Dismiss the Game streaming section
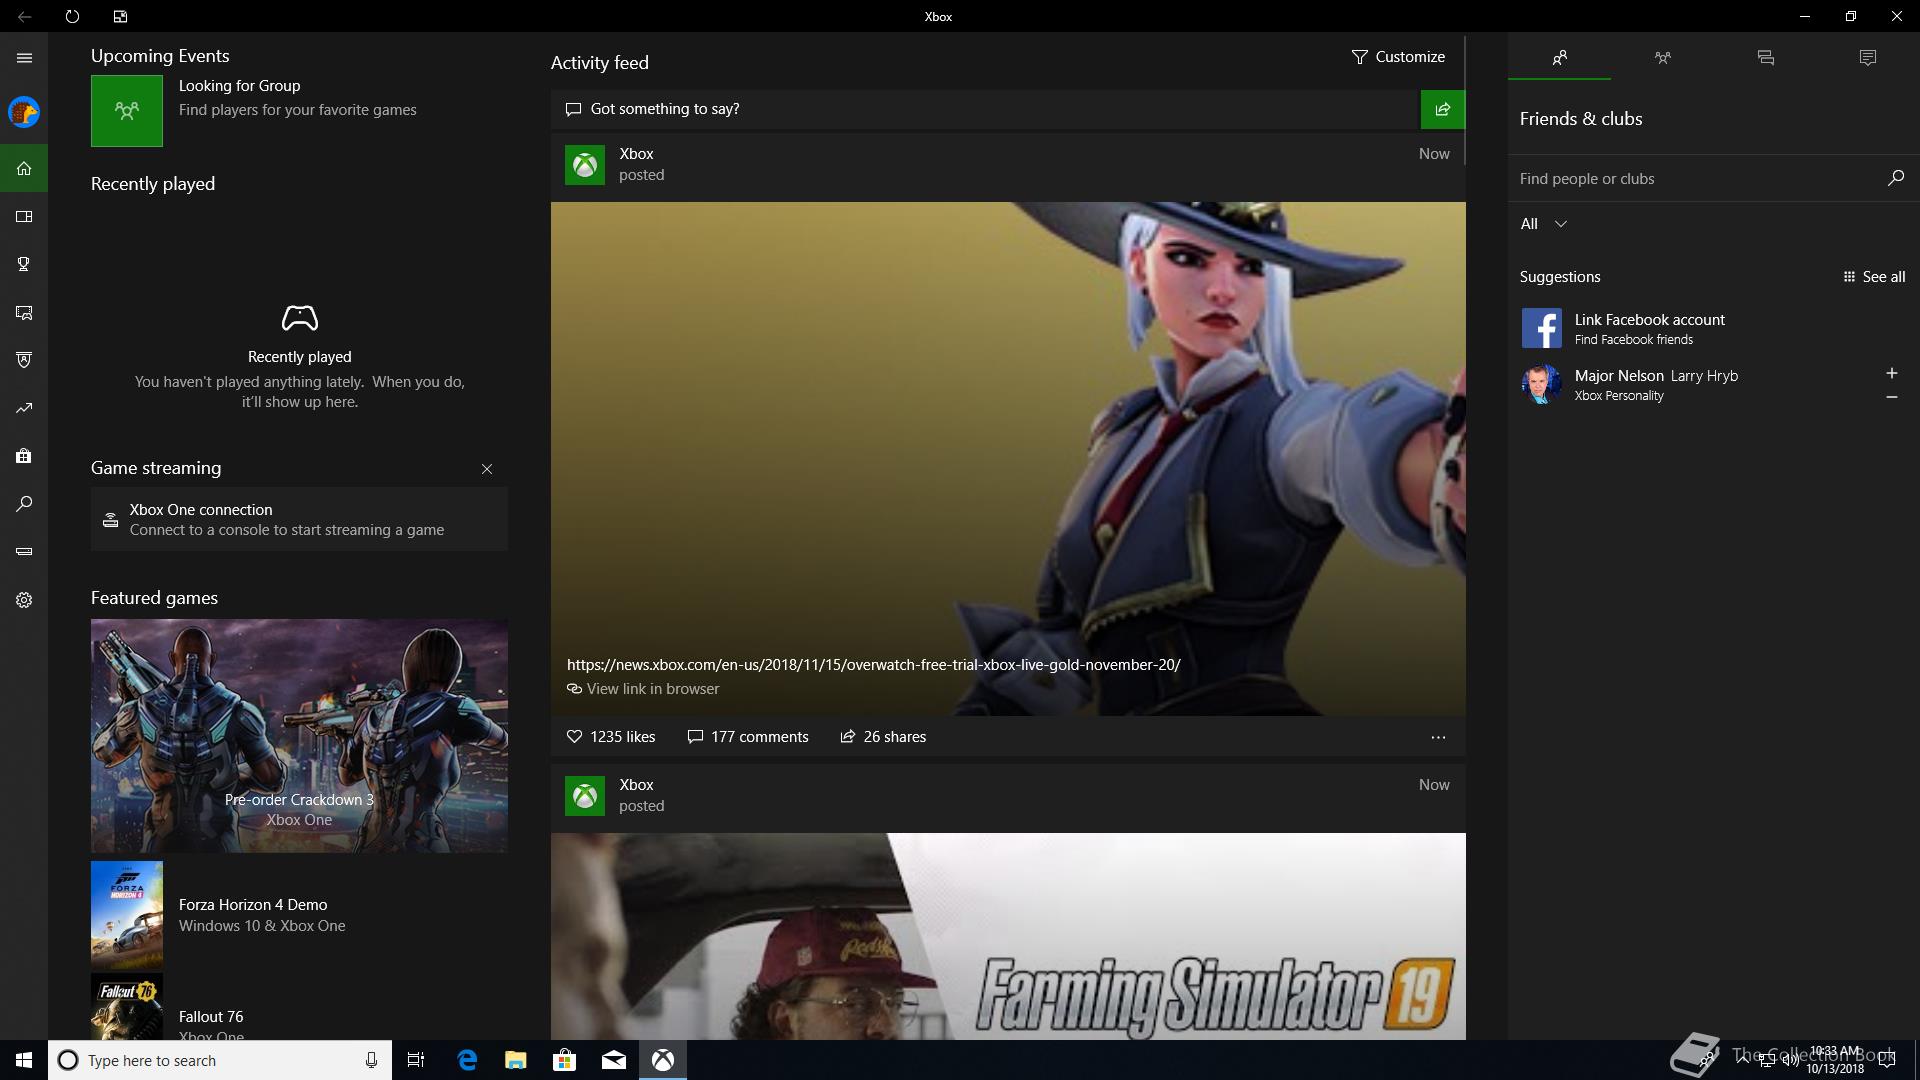 [x=487, y=469]
